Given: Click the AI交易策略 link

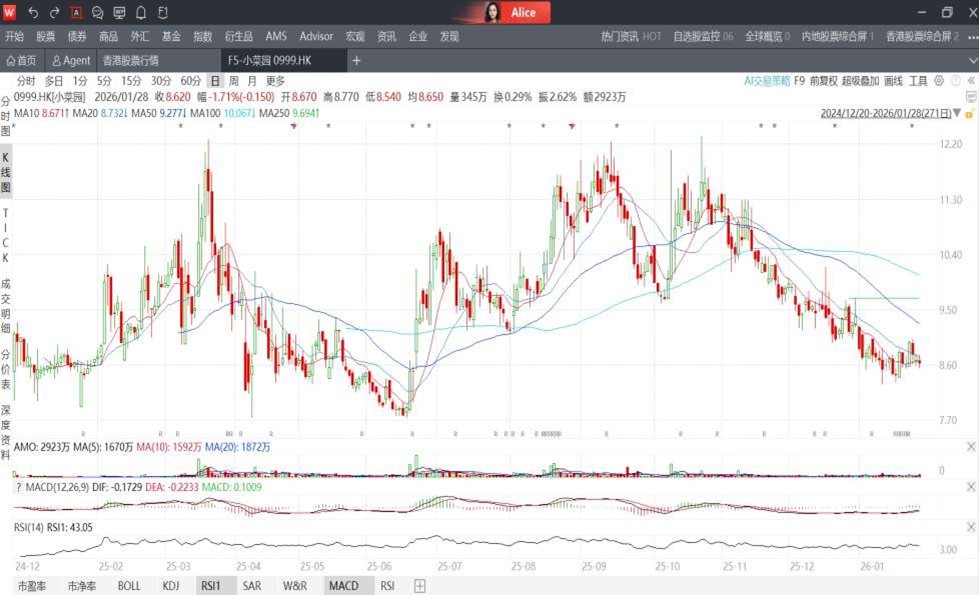Looking at the screenshot, I should 767,81.
